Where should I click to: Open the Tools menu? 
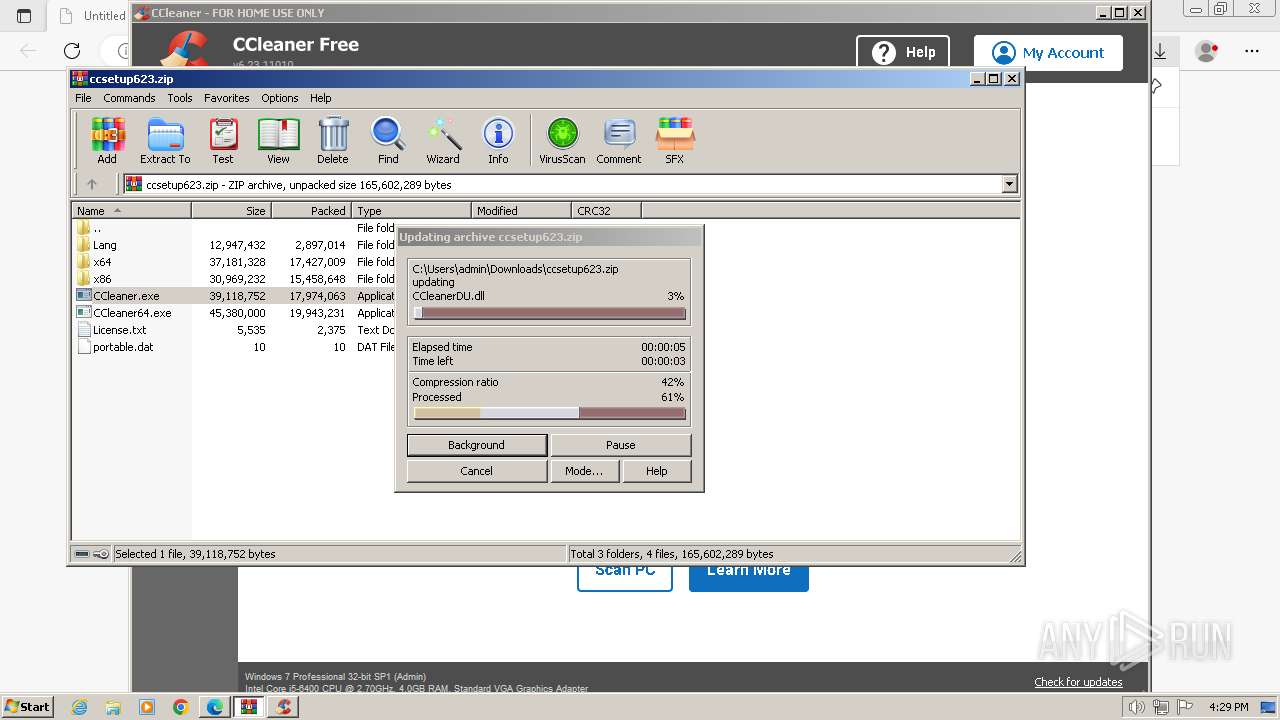point(180,98)
